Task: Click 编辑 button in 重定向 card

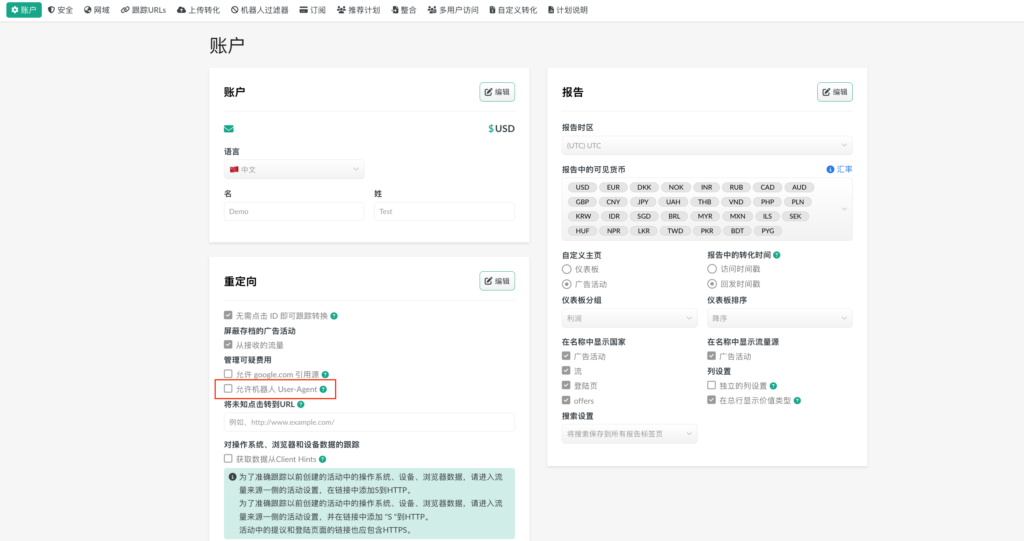Action: pyautogui.click(x=497, y=281)
